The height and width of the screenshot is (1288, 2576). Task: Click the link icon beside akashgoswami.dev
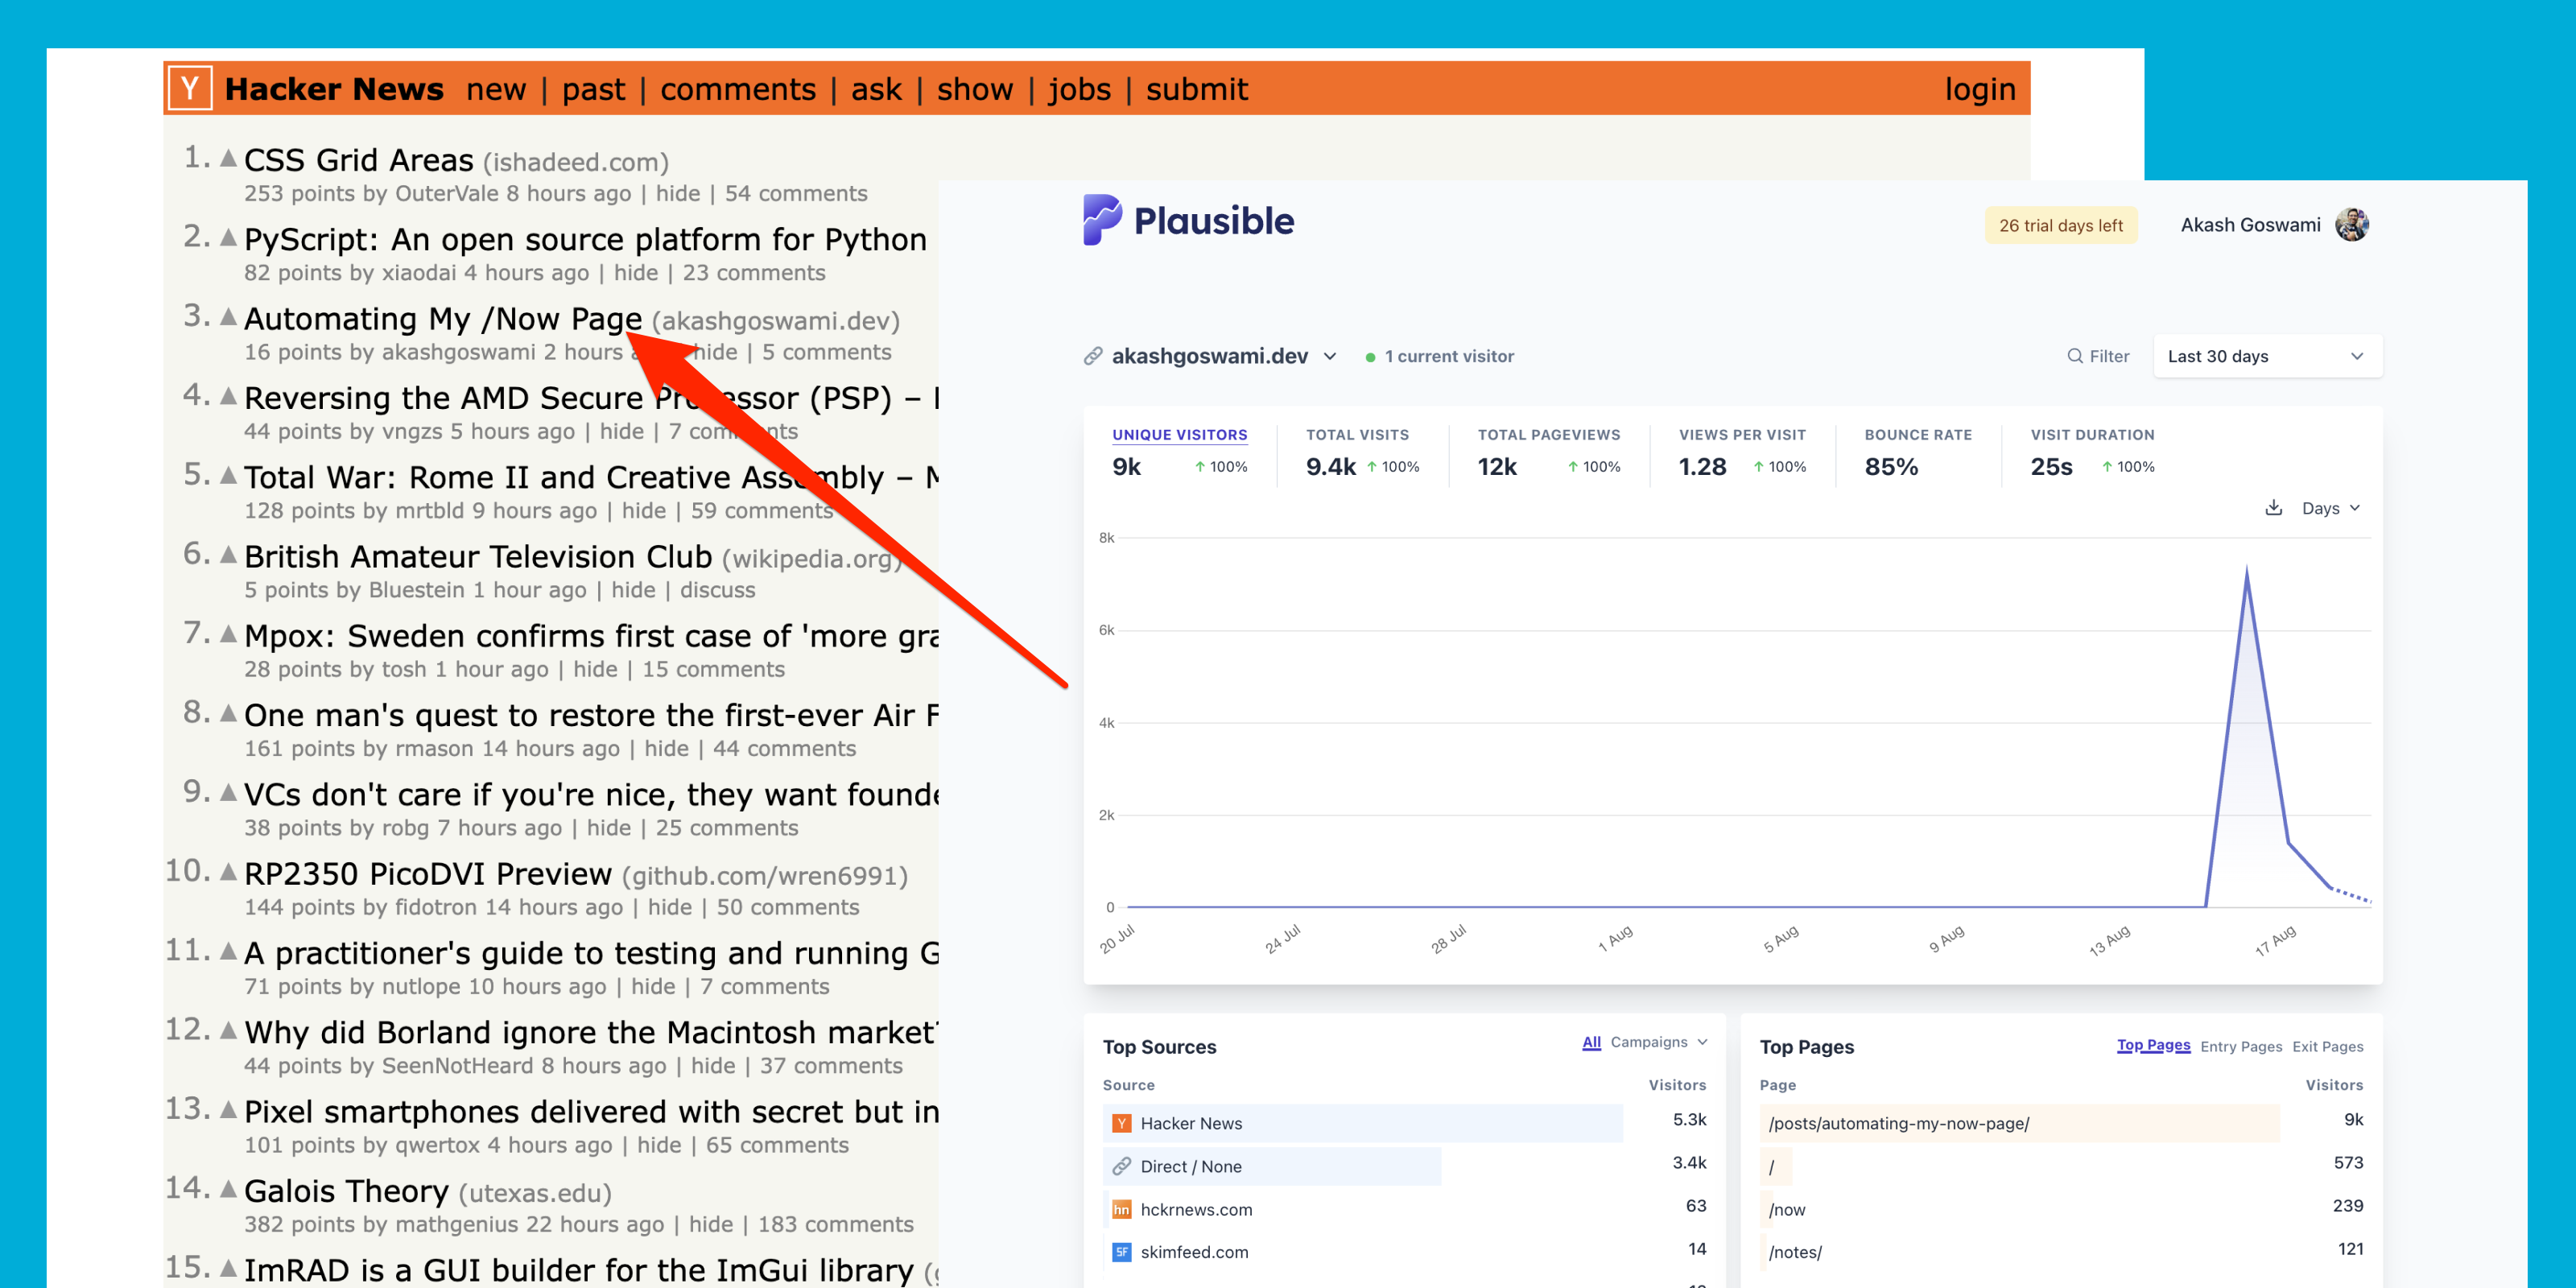click(x=1093, y=356)
